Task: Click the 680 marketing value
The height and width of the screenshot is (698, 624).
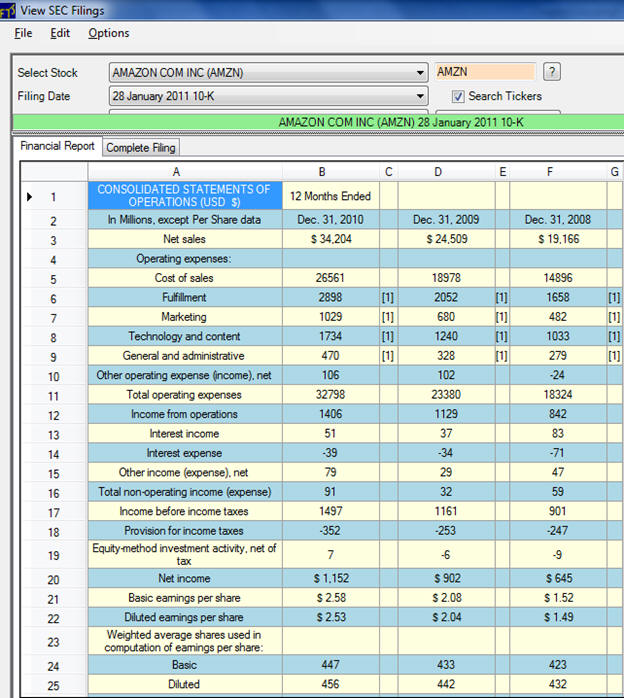Action: 446,317
